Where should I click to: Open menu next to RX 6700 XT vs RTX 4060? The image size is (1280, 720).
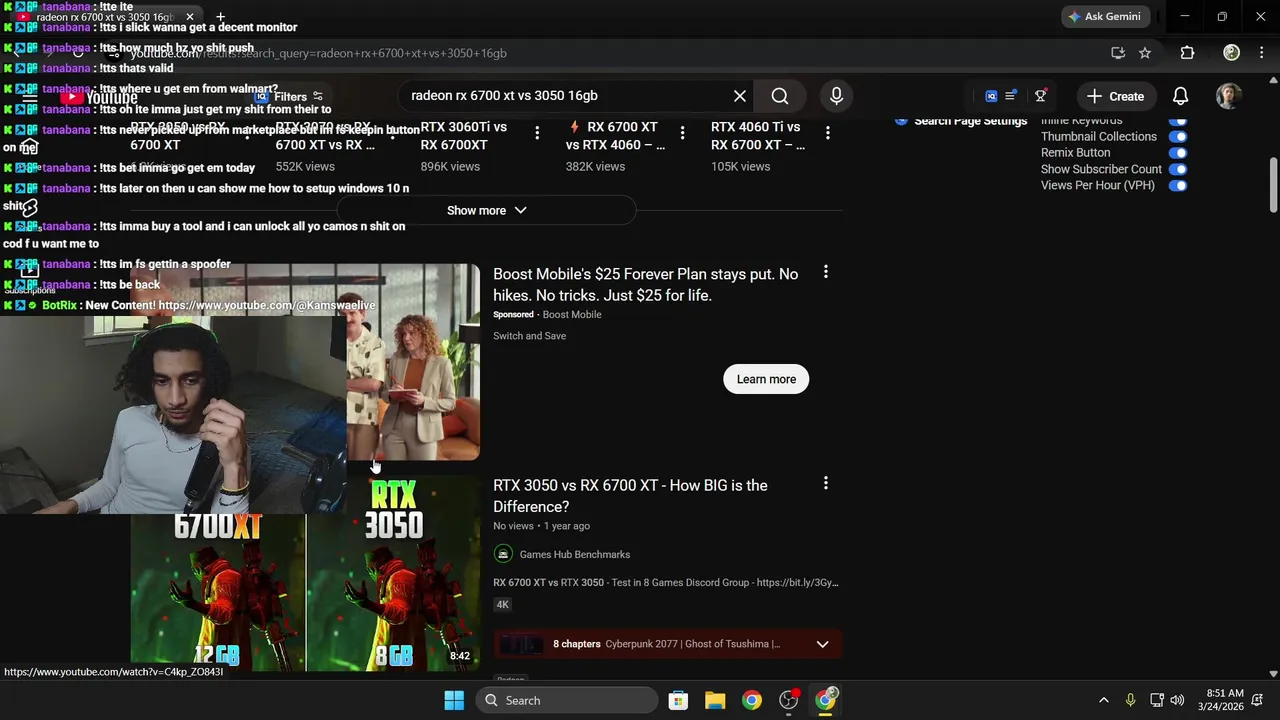(x=682, y=132)
